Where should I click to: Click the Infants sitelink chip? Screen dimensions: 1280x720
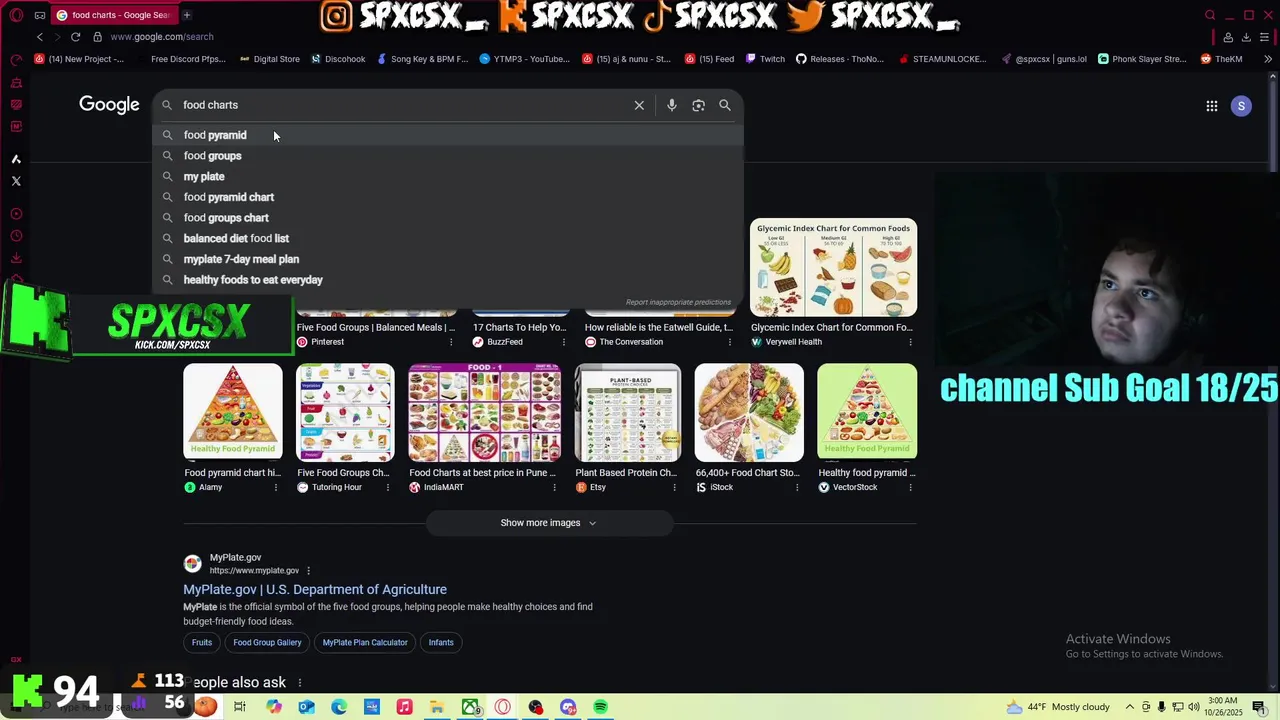coord(441,642)
